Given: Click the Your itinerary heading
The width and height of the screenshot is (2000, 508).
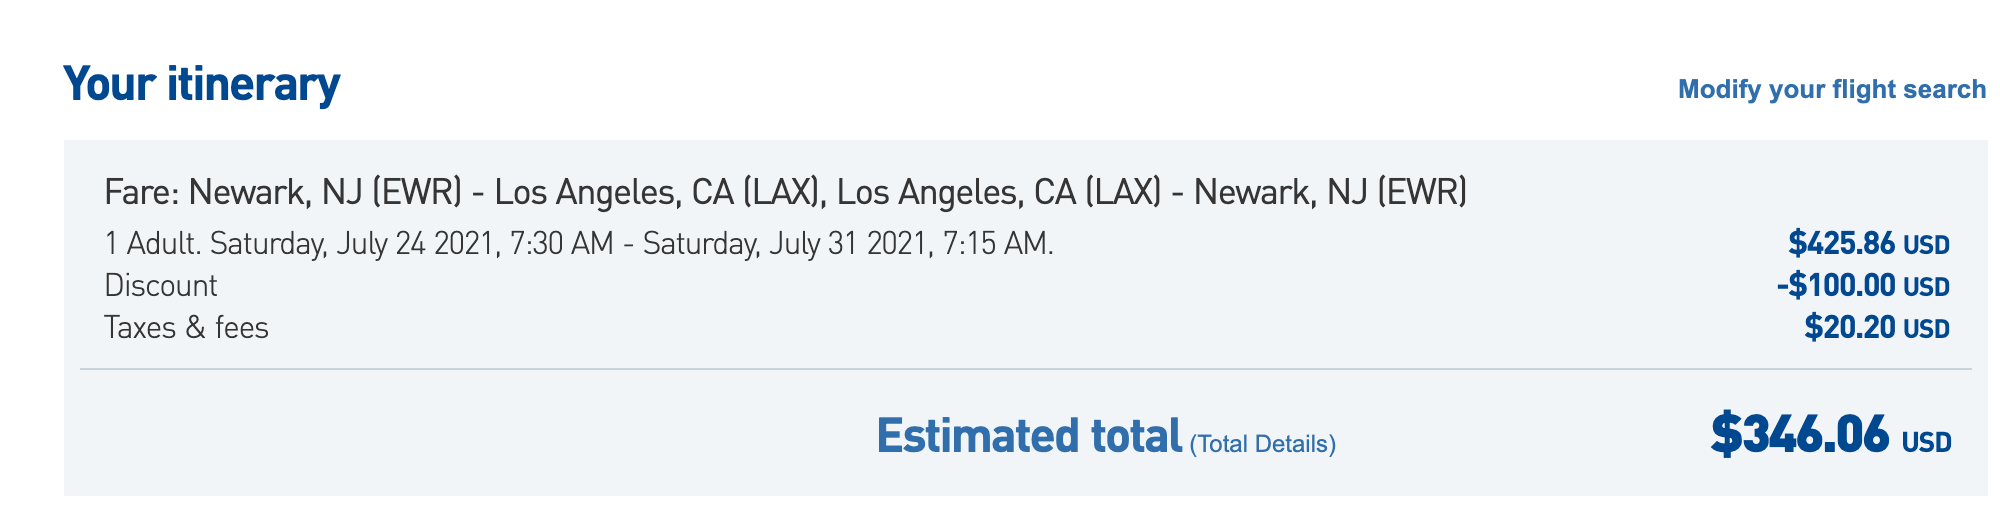Looking at the screenshot, I should coord(201,84).
